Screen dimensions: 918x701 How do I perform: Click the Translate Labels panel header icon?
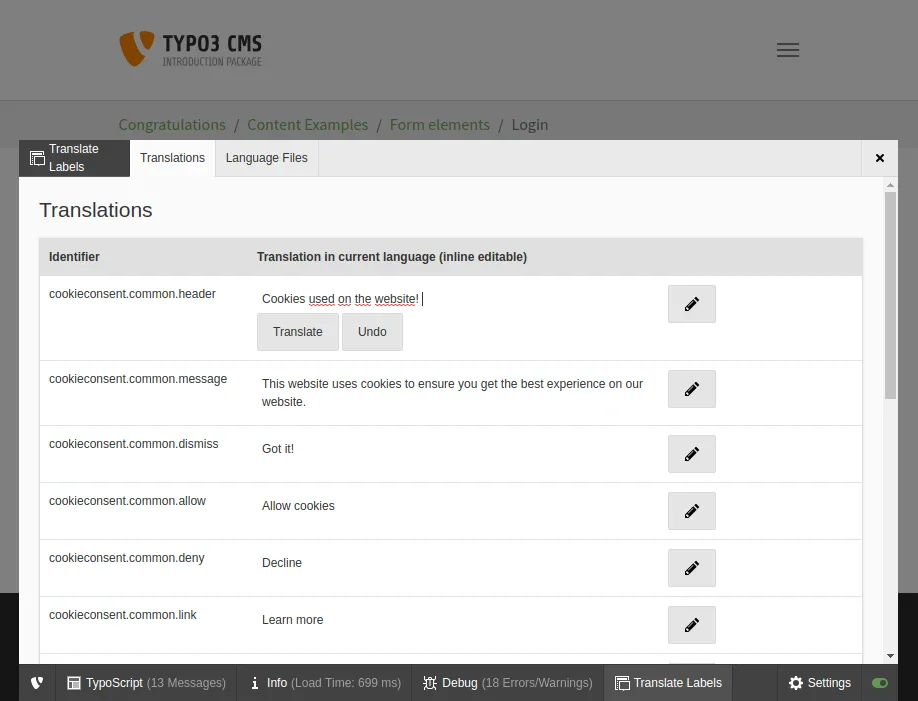[x=37, y=158]
